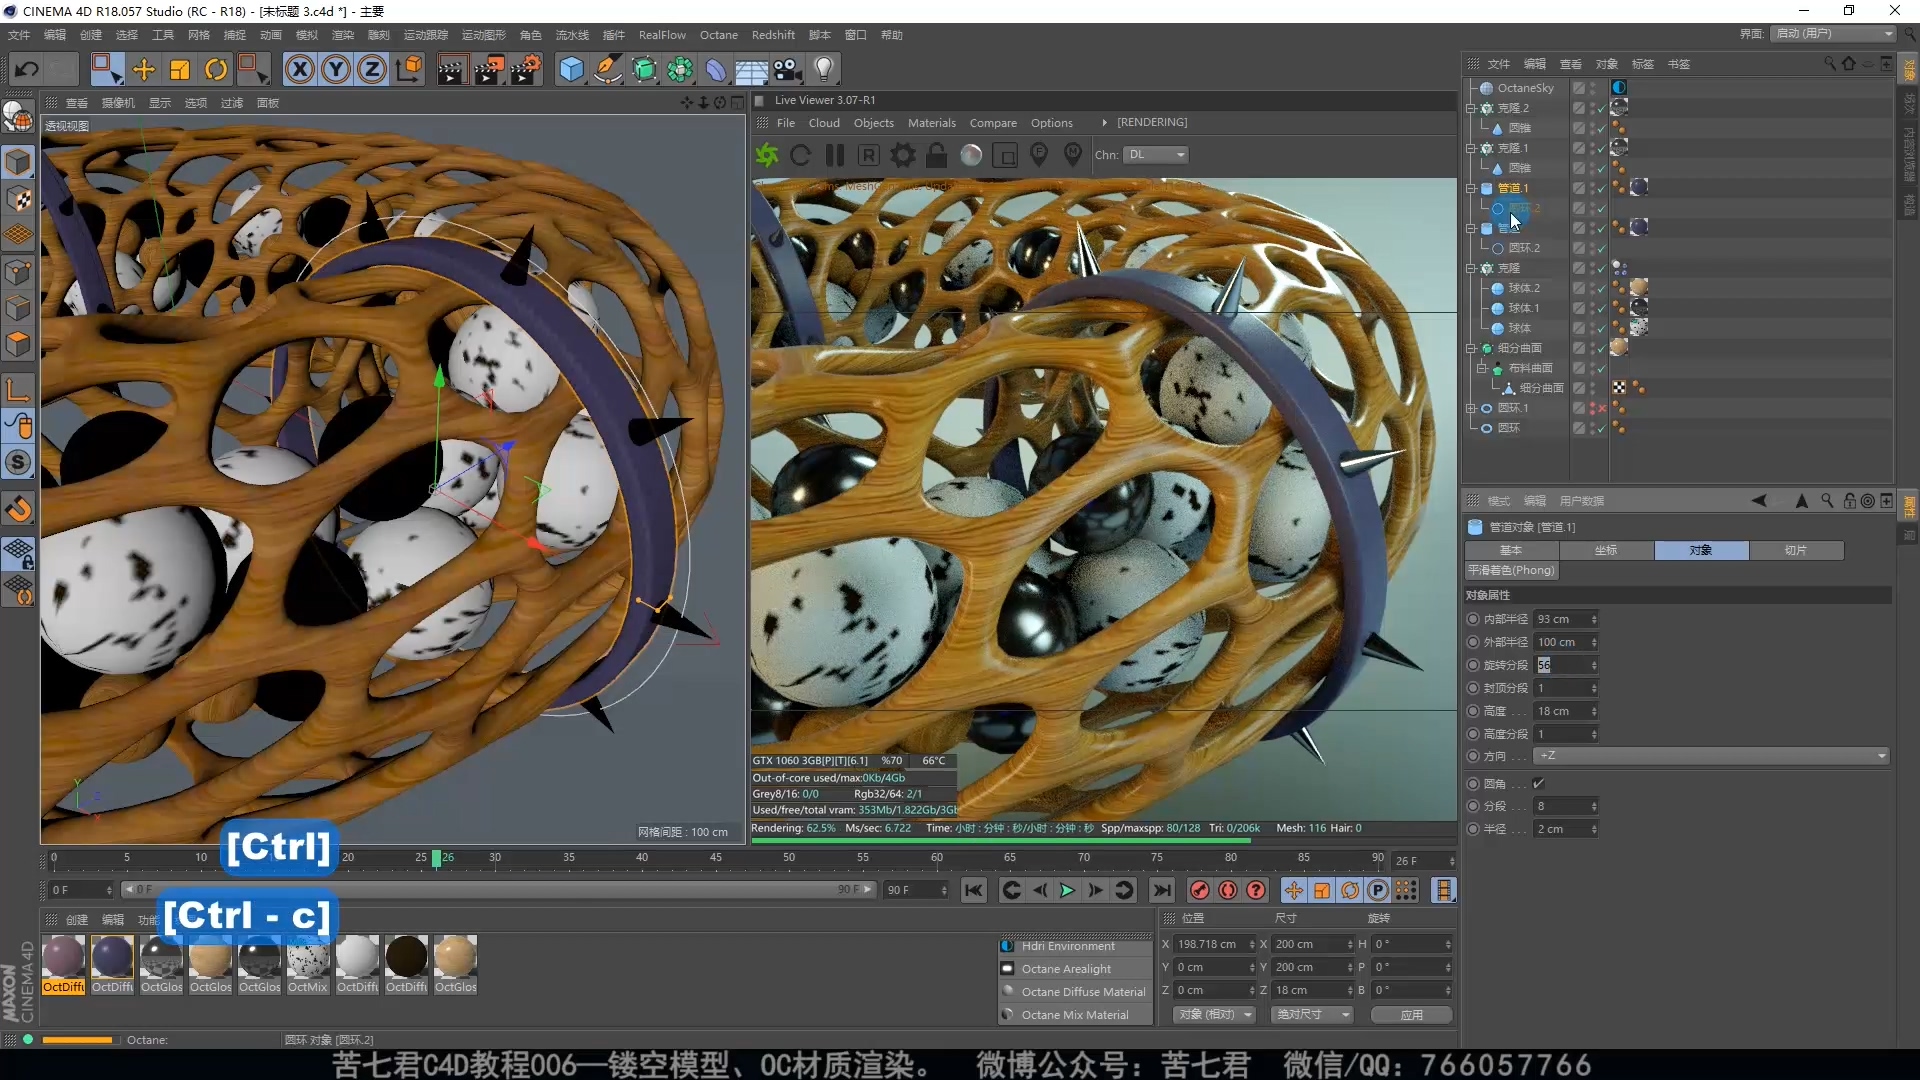Toggle the 圆角 fillet checkbox
Image resolution: width=1920 pixels, height=1080 pixels.
coord(1538,783)
